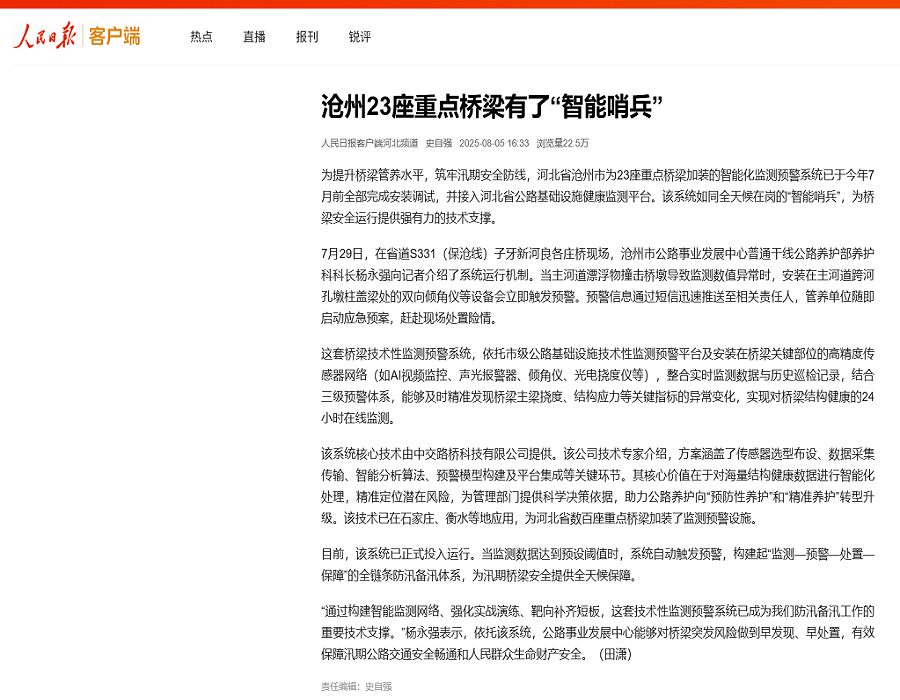This screenshot has width=900, height=700.
Task: Go to the 锐评 section
Action: click(x=360, y=37)
